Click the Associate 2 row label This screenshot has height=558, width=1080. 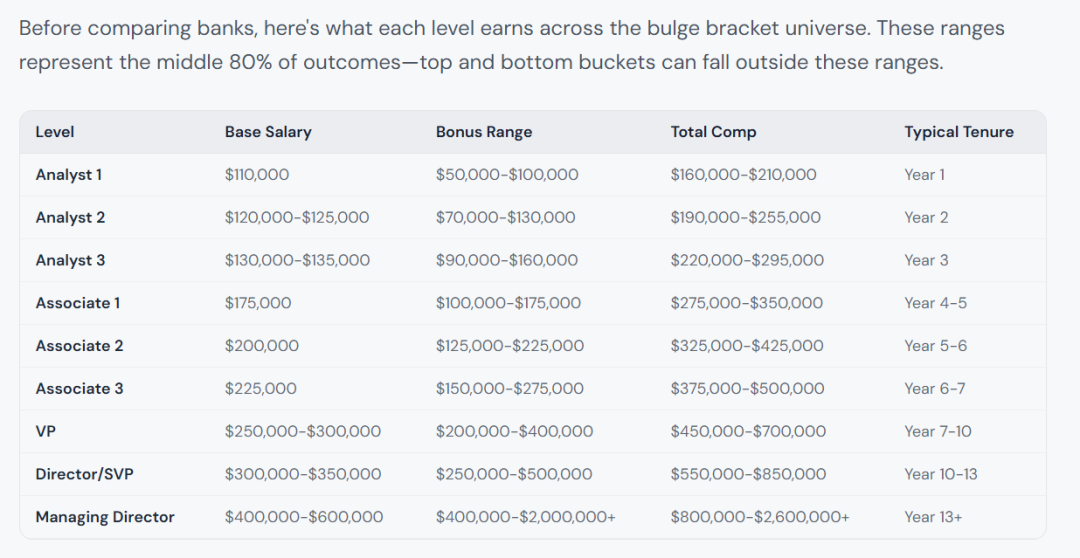(x=79, y=346)
